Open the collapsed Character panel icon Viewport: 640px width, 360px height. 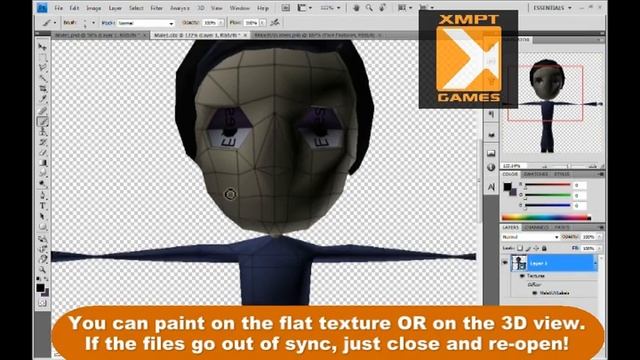coord(491,187)
